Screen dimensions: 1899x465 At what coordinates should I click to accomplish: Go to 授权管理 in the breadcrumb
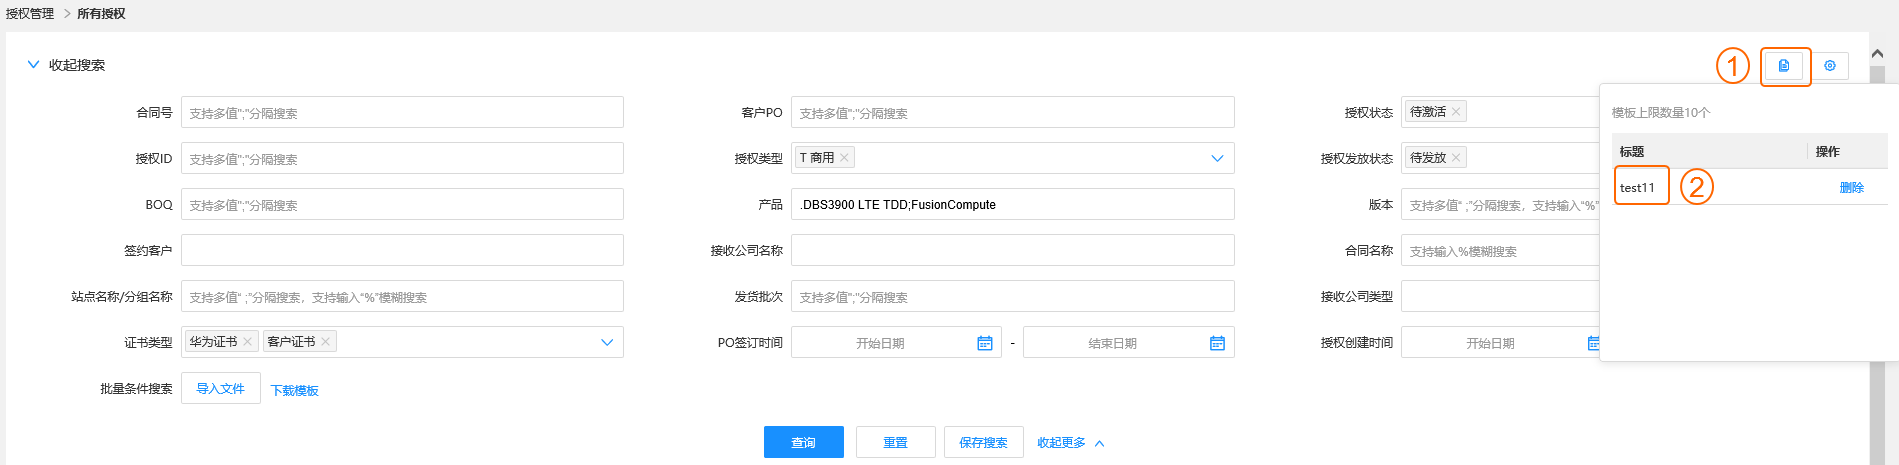click(30, 14)
